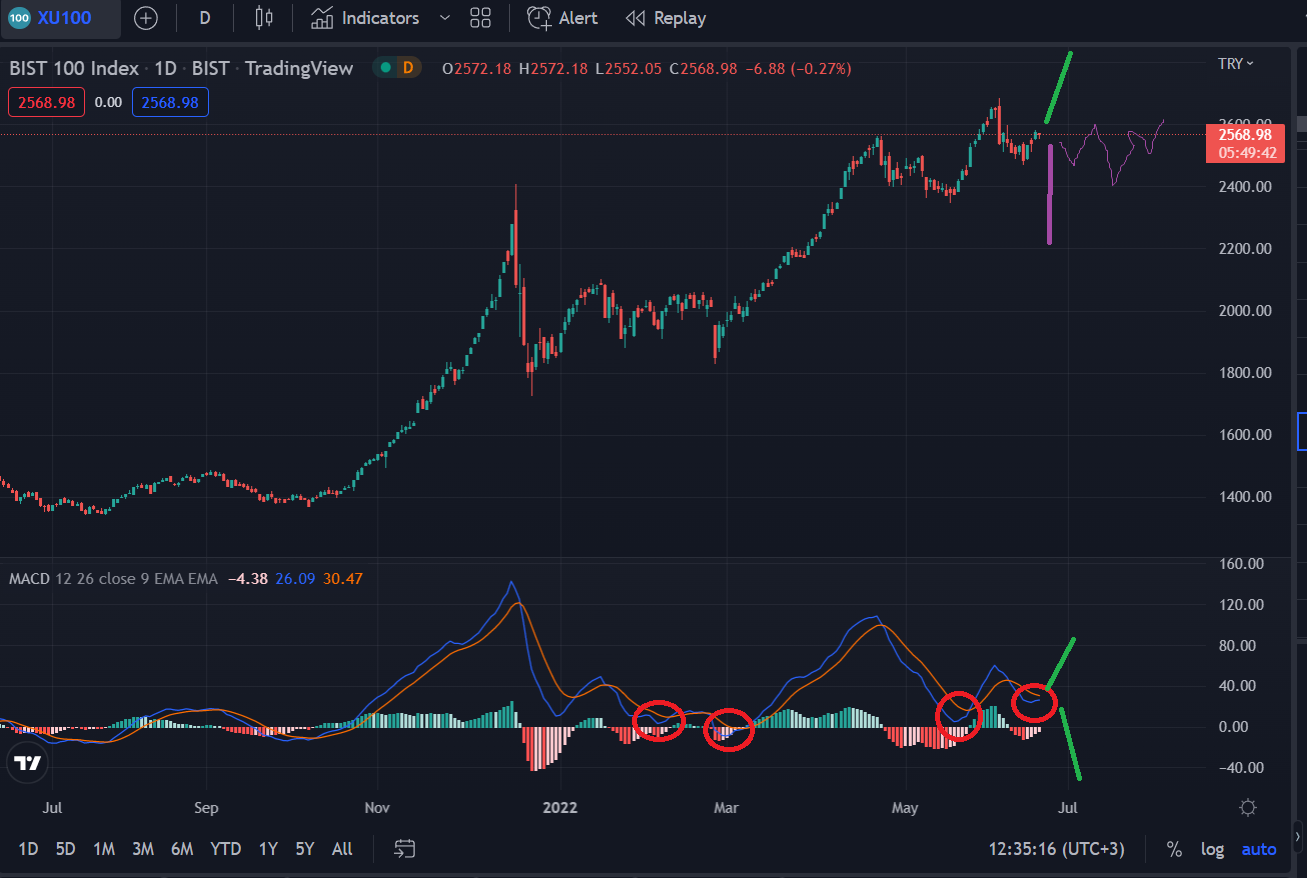Click the −40.00 MACD scale label
Image resolution: width=1307 pixels, height=878 pixels.
click(x=1240, y=768)
